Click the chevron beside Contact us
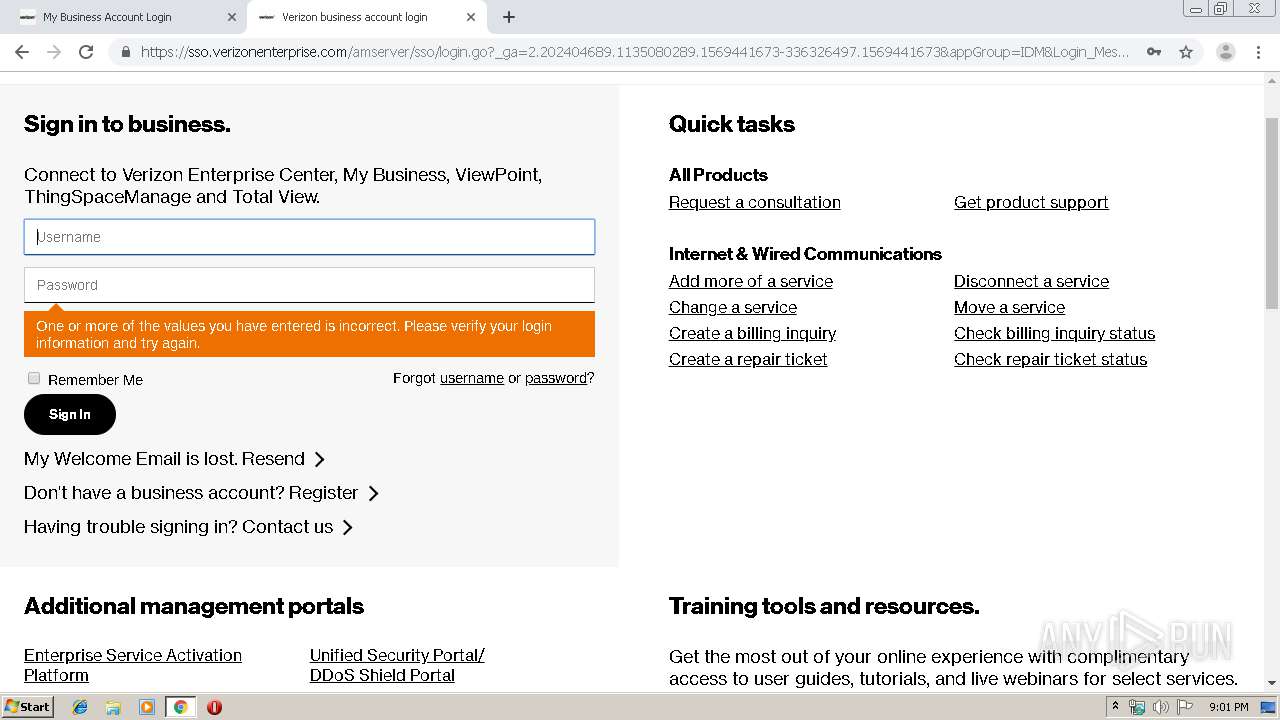The width and height of the screenshot is (1280, 720). click(347, 527)
